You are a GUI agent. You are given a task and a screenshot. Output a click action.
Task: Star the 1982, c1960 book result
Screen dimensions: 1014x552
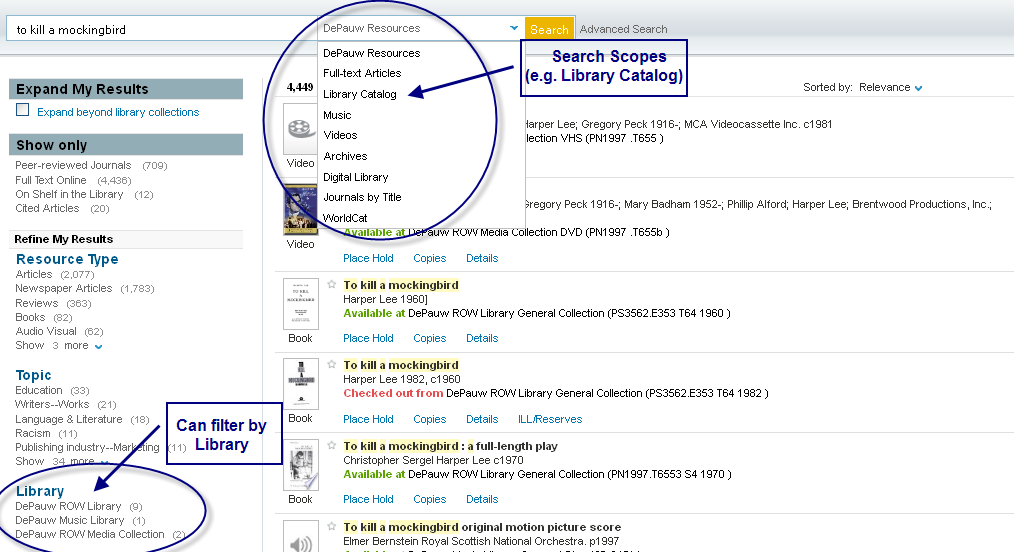coord(332,364)
